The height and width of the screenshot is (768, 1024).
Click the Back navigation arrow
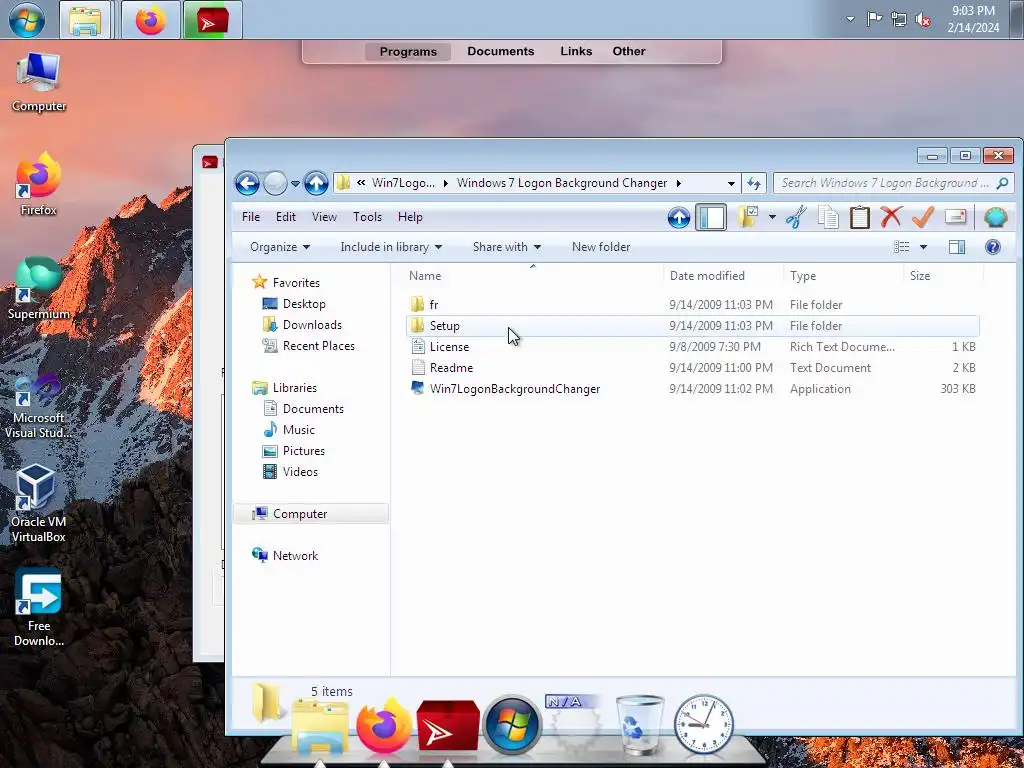coord(247,184)
